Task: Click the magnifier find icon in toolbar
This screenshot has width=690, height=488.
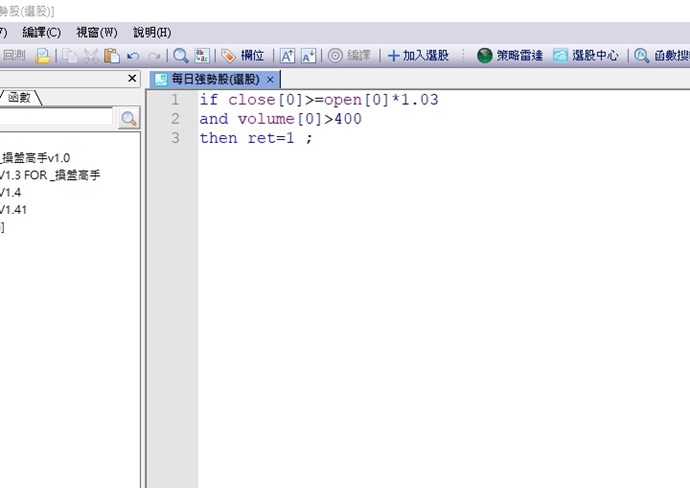Action: coord(181,56)
